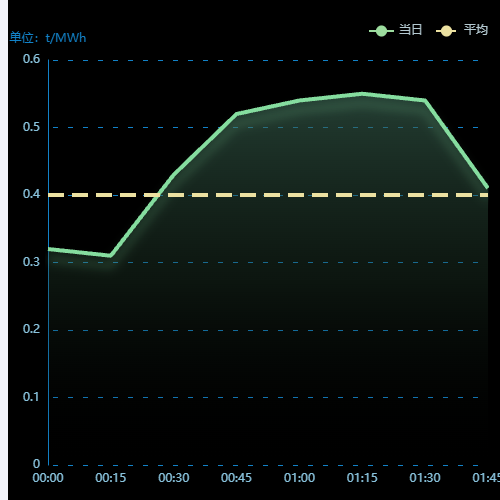Click the 0.6 y-axis label
Image resolution: width=500 pixels, height=500 pixels.
pyautogui.click(x=31, y=59)
